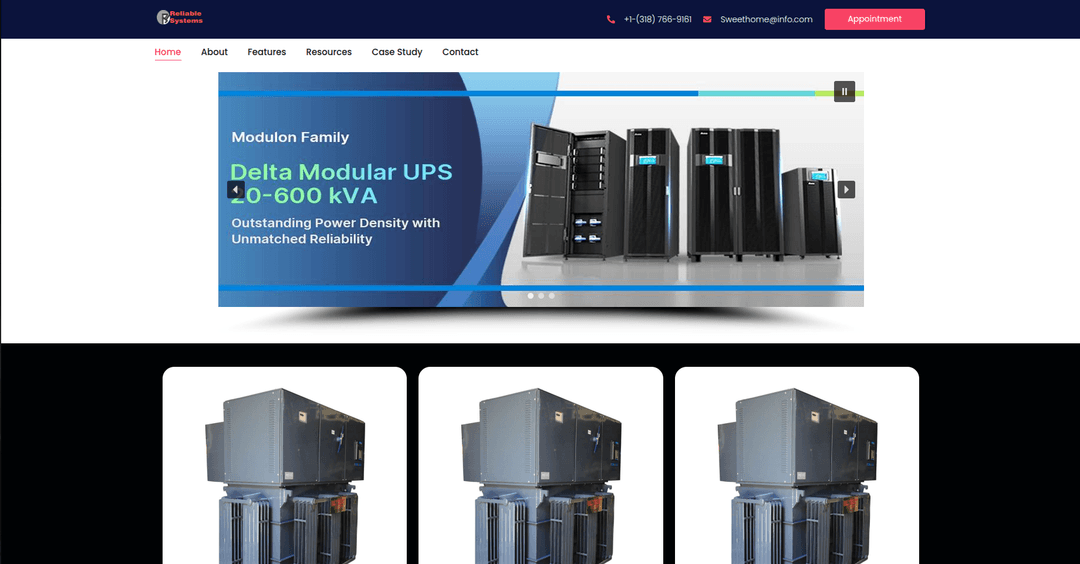Open the Resources menu item

tap(329, 52)
